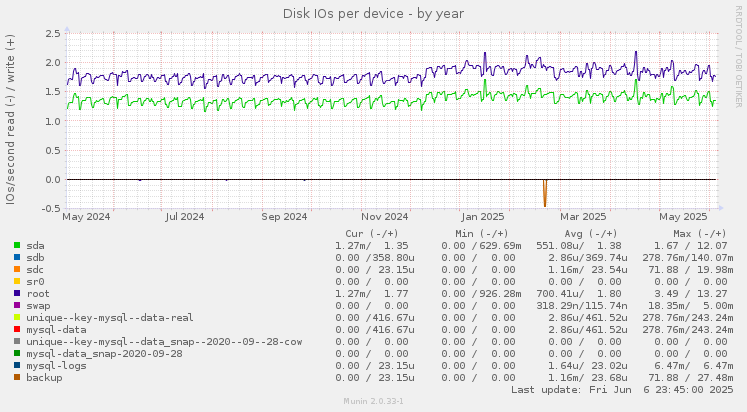Click mysql-logs max value 6.47m / 6.47m
Image resolution: width=747 pixels, height=412 pixels.
tap(694, 366)
